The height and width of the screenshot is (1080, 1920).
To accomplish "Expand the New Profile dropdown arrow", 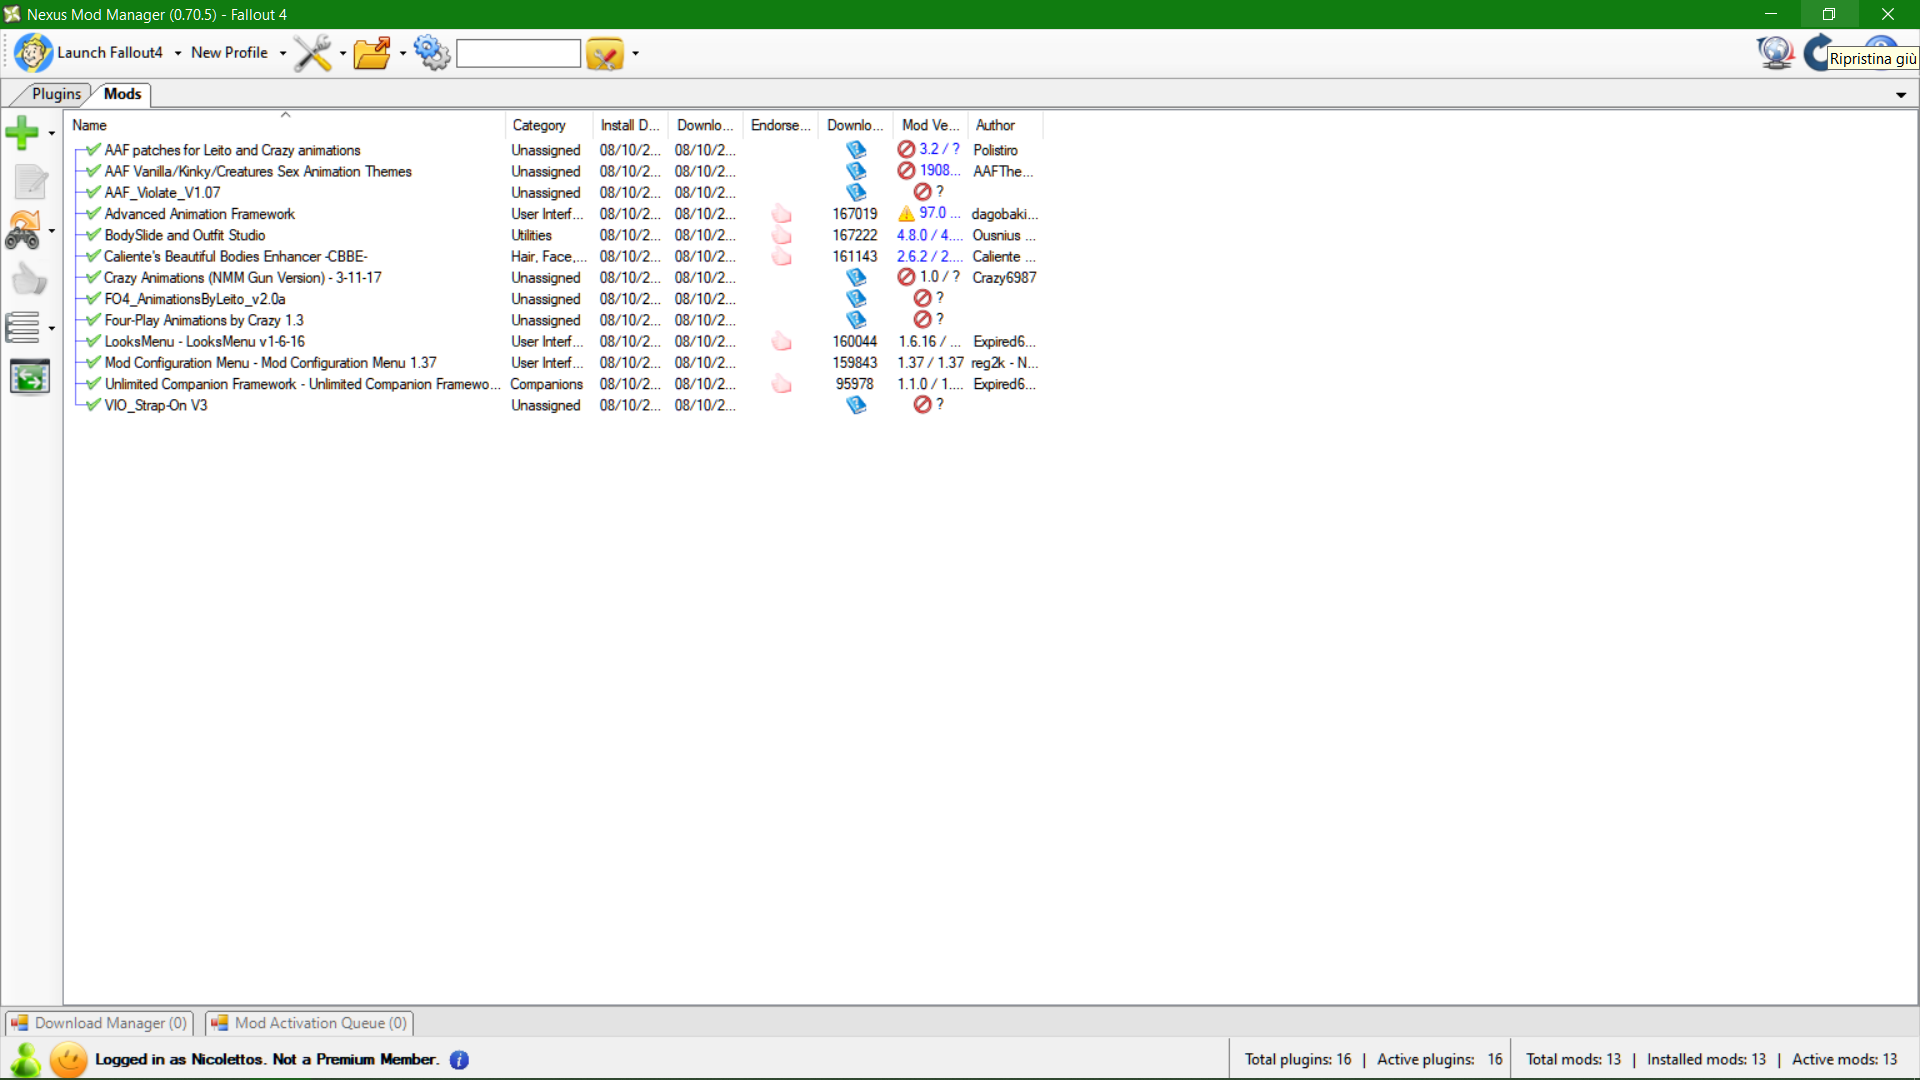I will tap(283, 53).
